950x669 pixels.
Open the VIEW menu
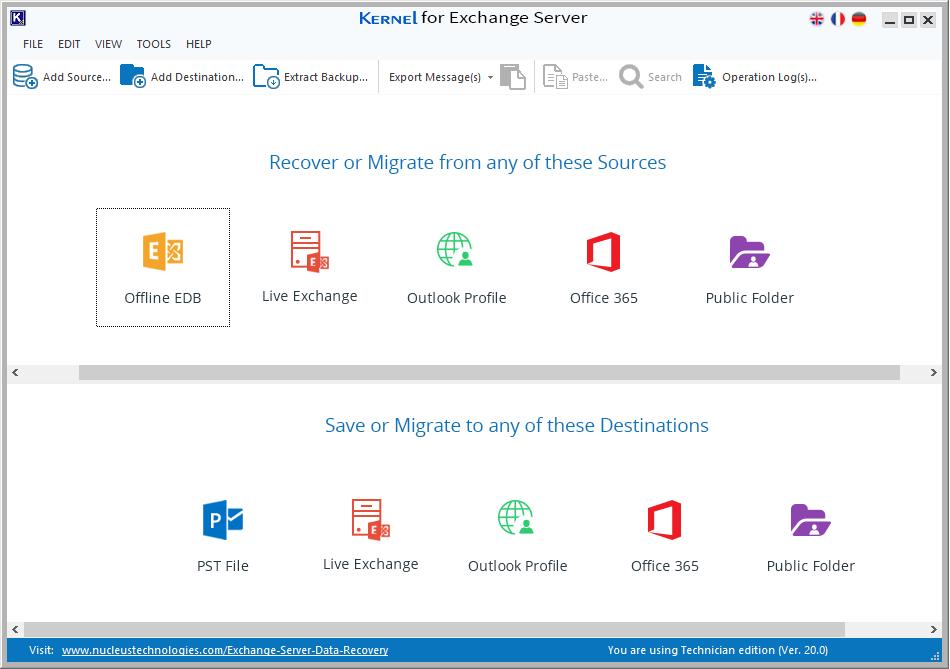(x=108, y=44)
